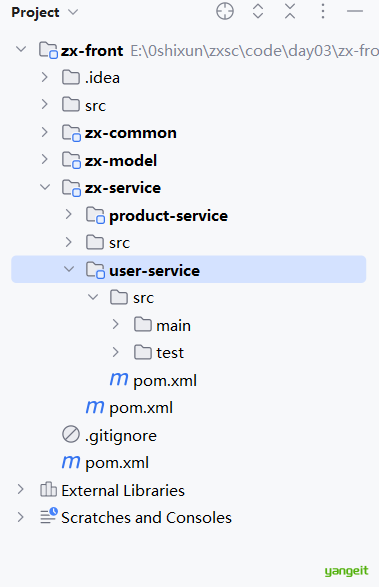379x587 pixels.
Task: Expand the main folder
Action: [116, 324]
